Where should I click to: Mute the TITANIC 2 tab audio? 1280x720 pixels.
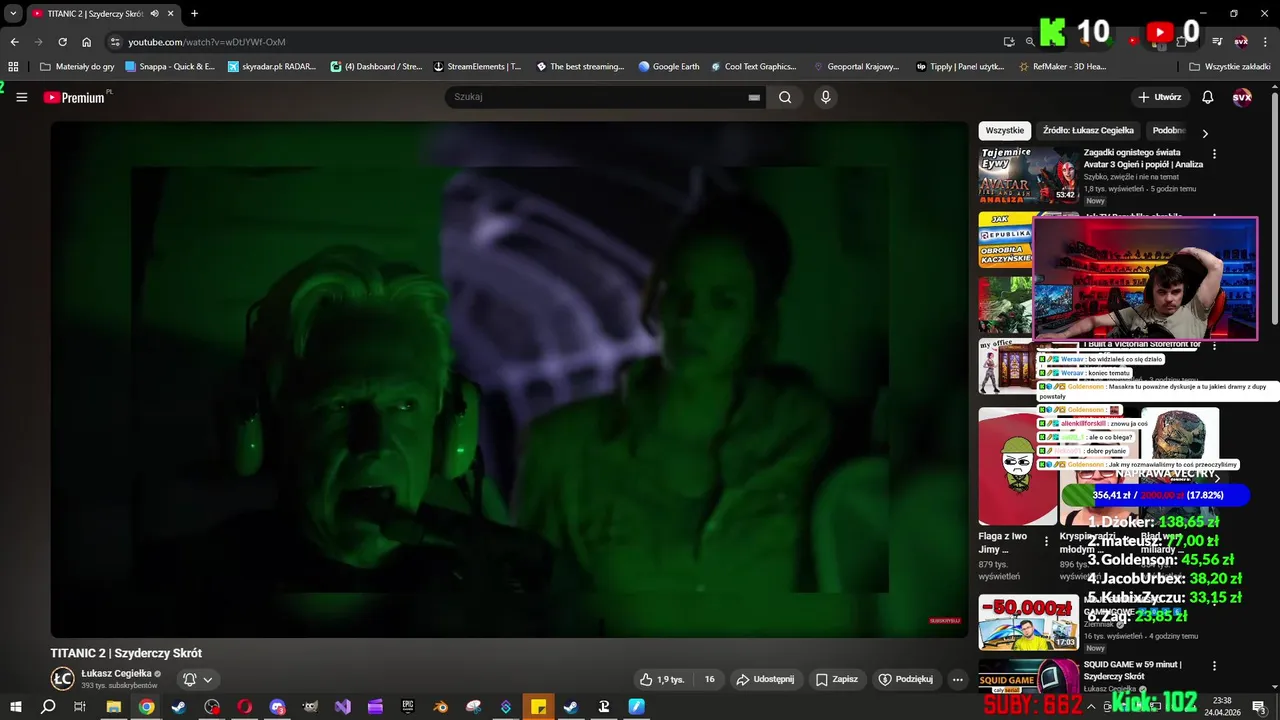[154, 14]
